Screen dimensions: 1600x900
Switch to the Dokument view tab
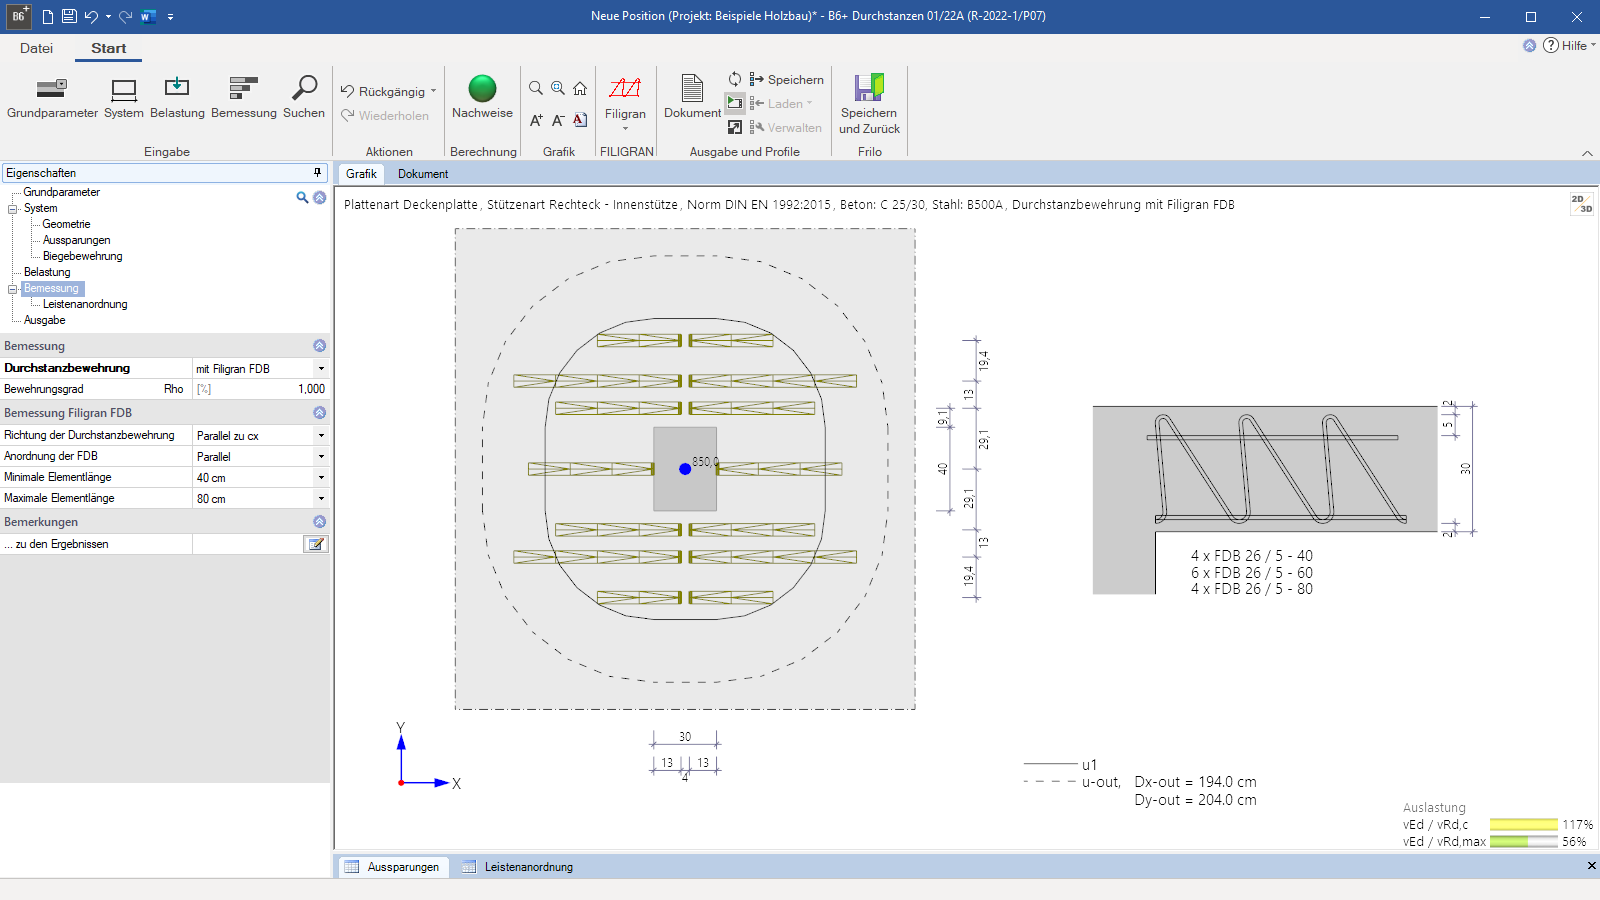(x=423, y=174)
